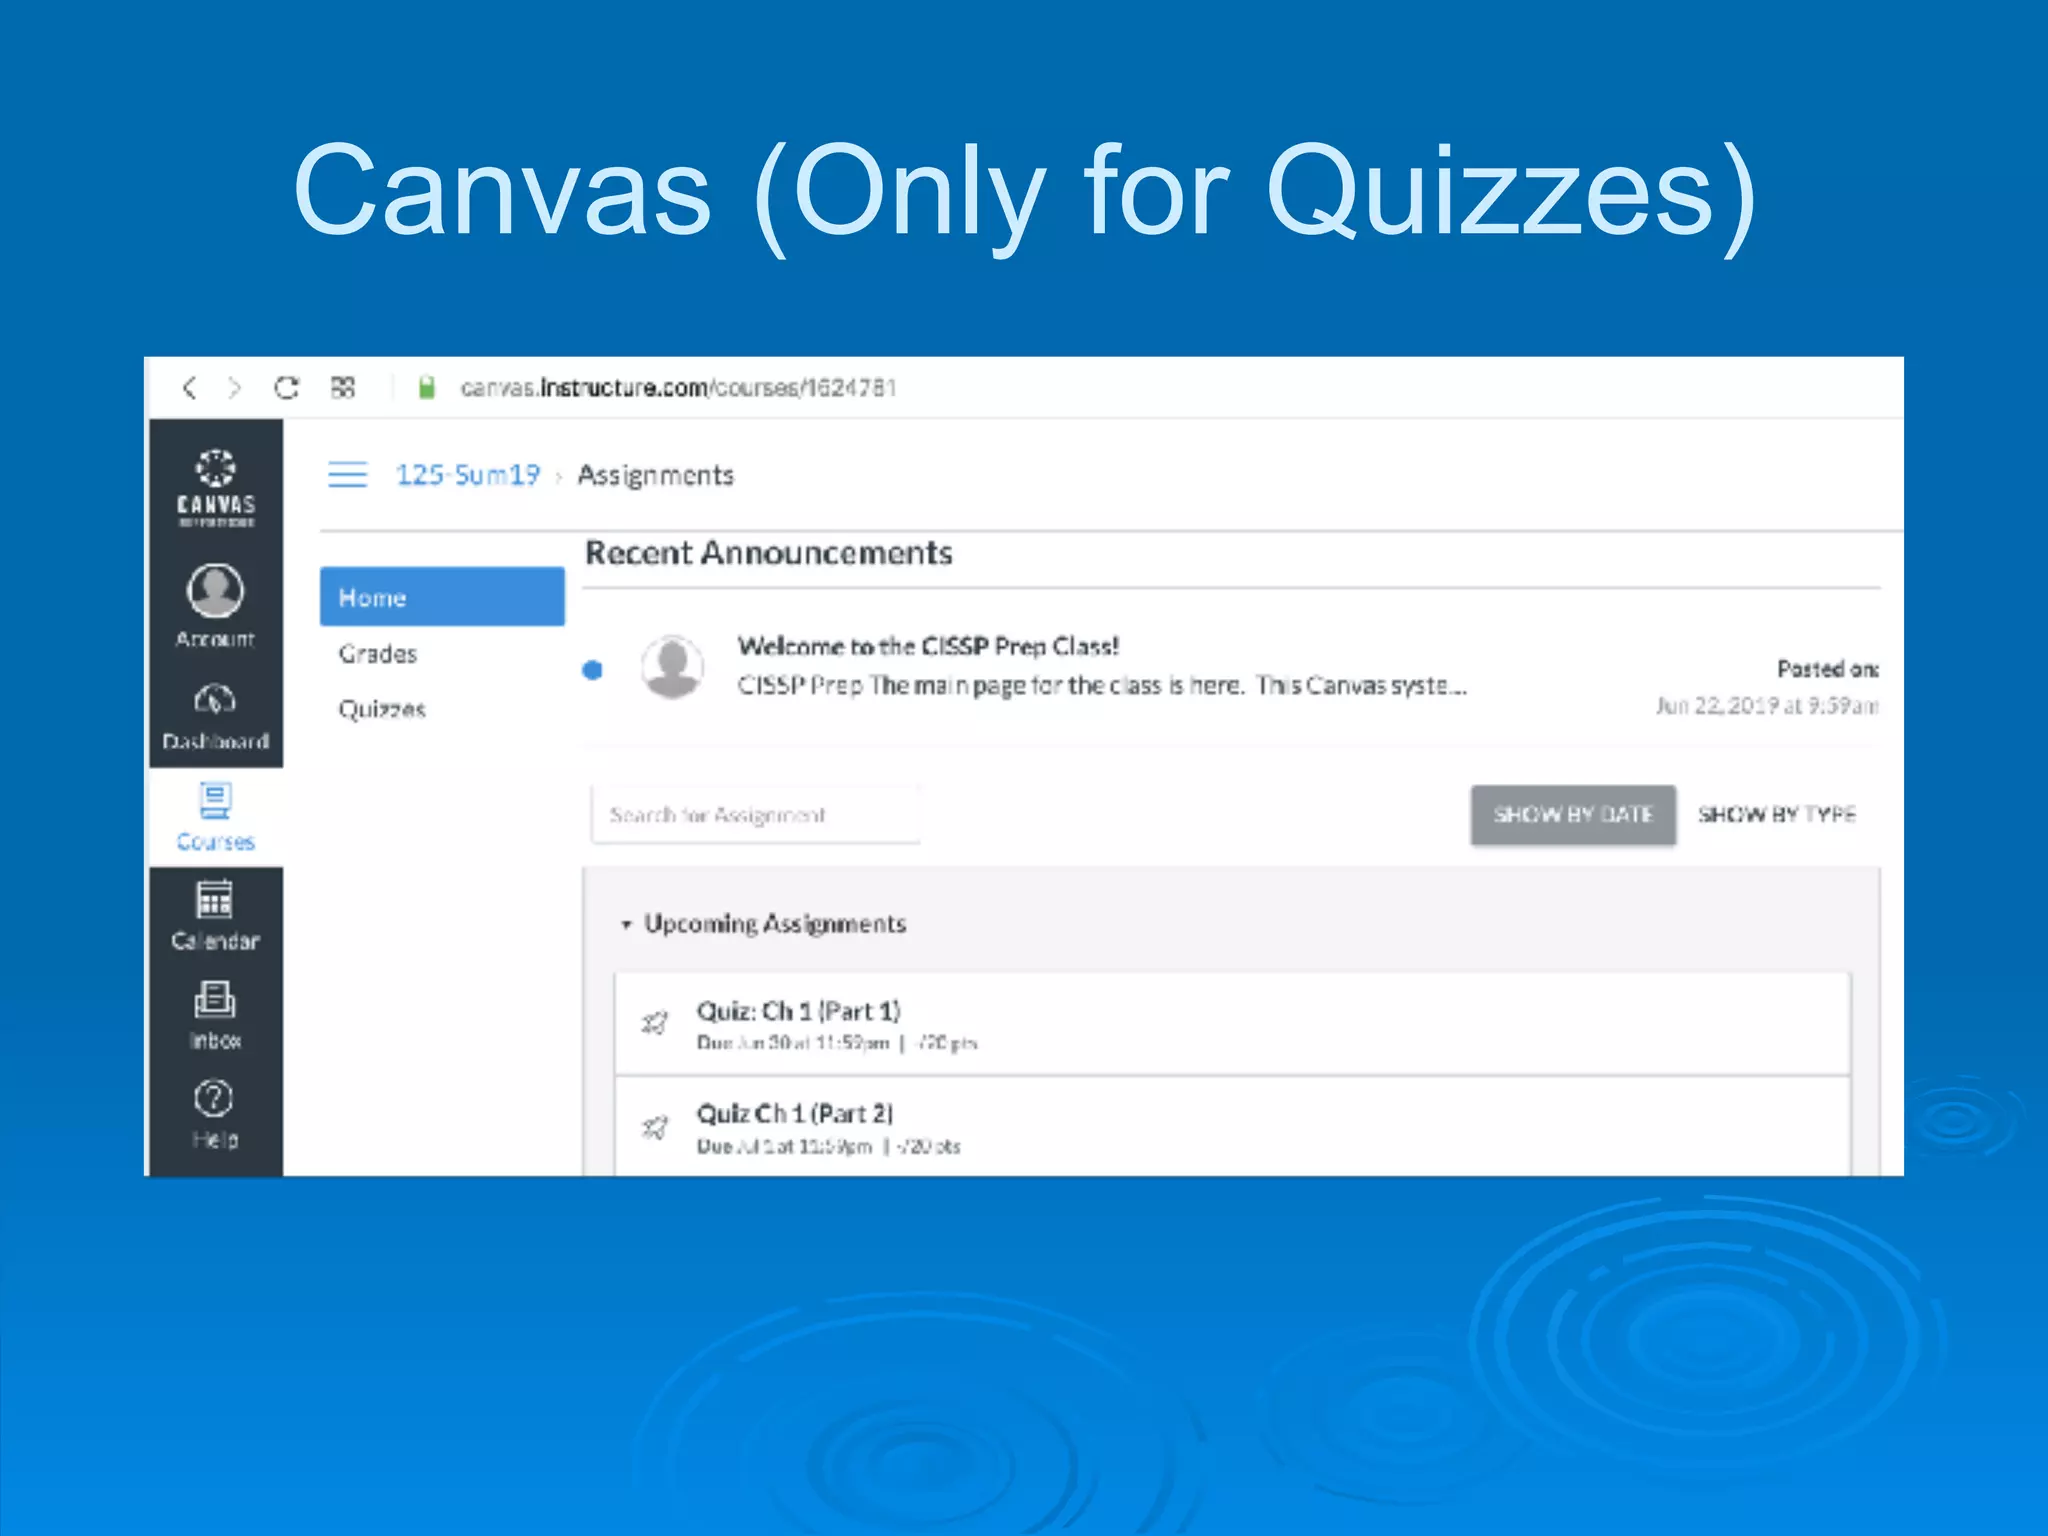
Task: Click the announcement author avatar
Action: click(672, 667)
